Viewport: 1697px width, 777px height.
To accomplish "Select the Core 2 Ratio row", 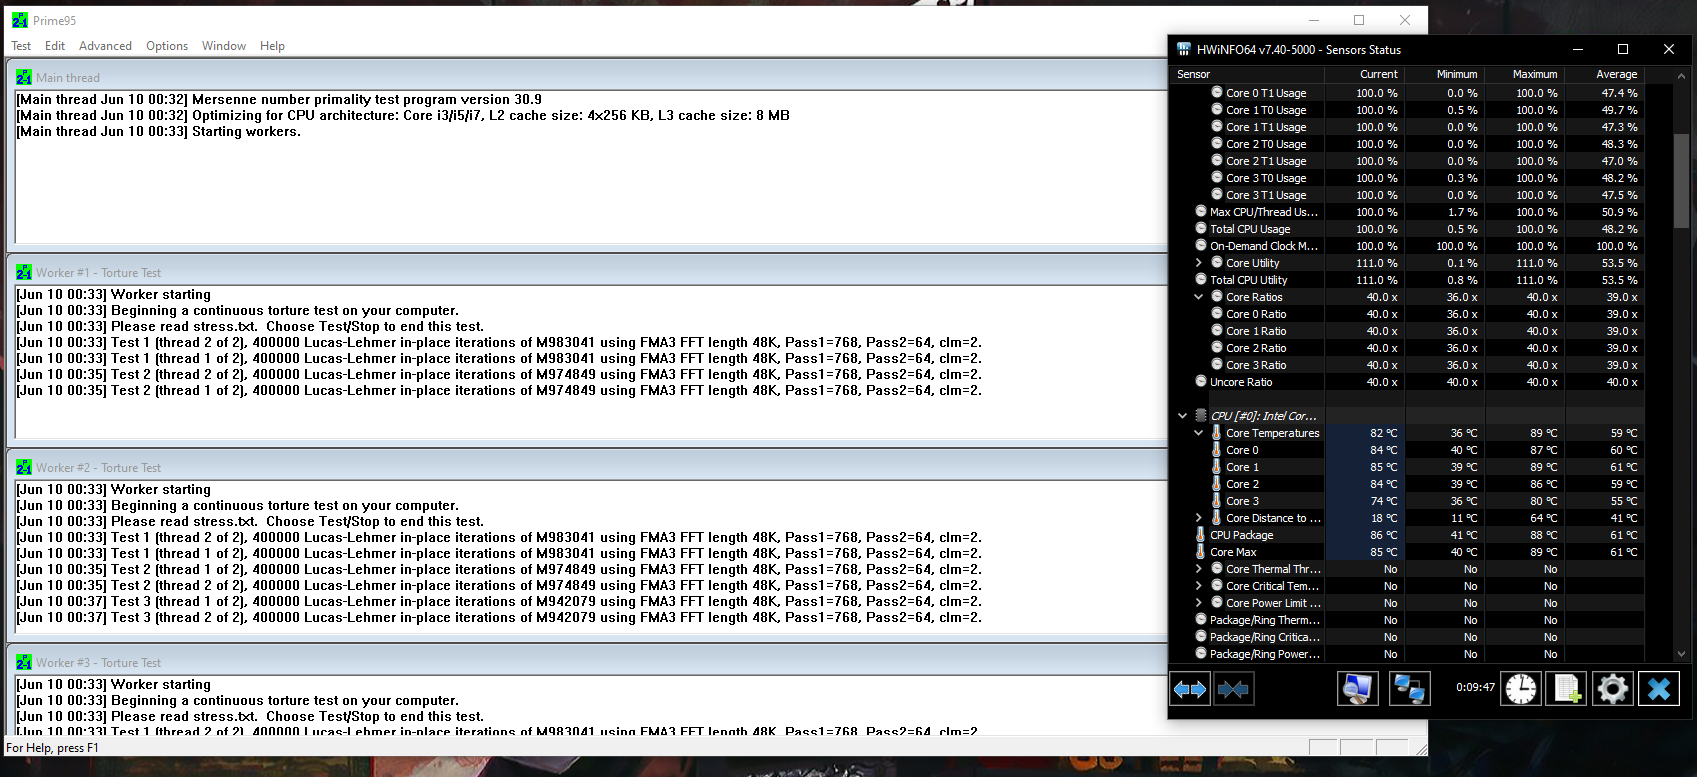I will click(x=1407, y=348).
